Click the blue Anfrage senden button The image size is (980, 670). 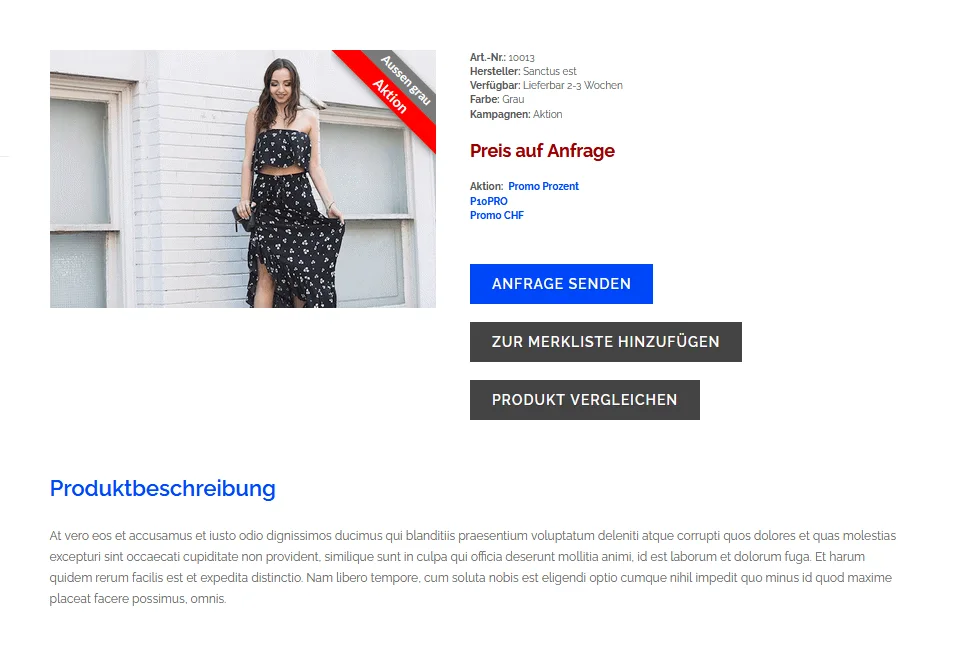(x=561, y=284)
